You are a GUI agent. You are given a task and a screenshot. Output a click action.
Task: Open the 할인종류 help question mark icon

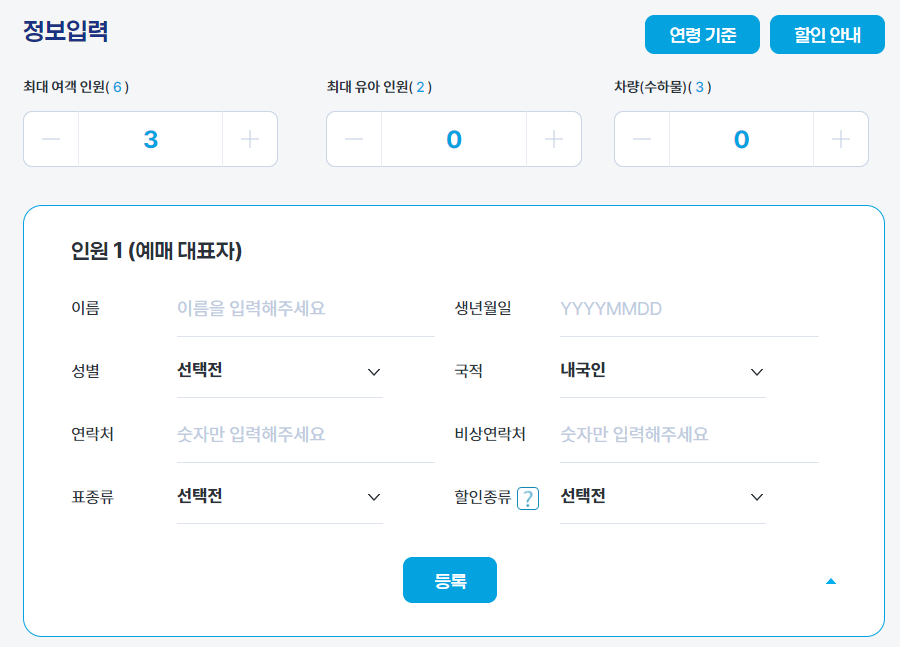tap(528, 496)
